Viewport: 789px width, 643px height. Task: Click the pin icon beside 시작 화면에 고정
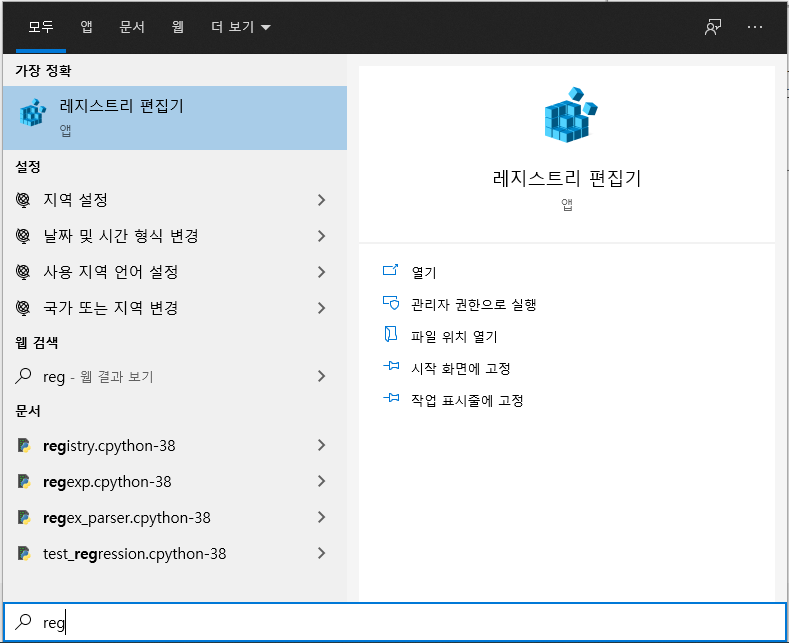[x=391, y=366]
